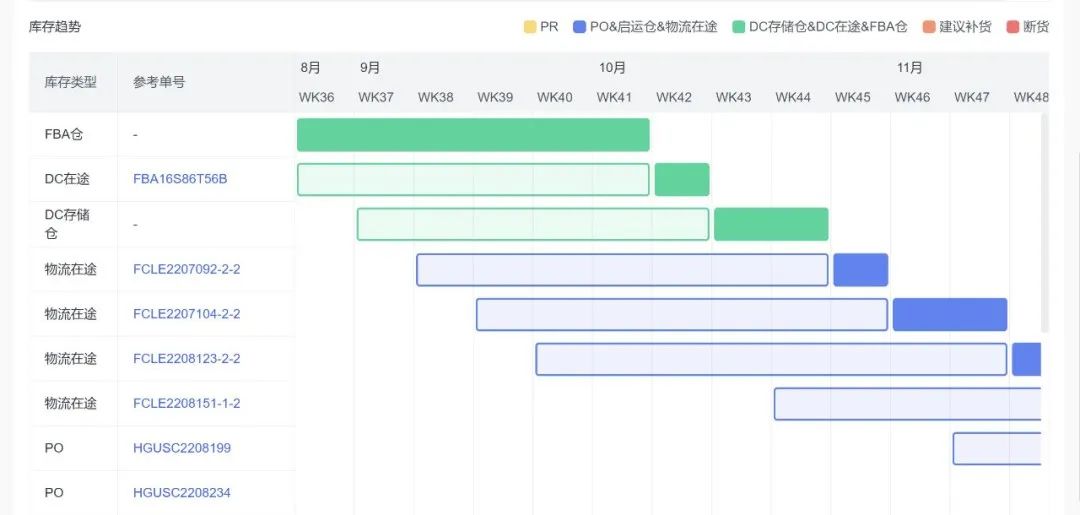The height and width of the screenshot is (515, 1080).
Task: Click the WK37 week header
Action: tap(376, 97)
